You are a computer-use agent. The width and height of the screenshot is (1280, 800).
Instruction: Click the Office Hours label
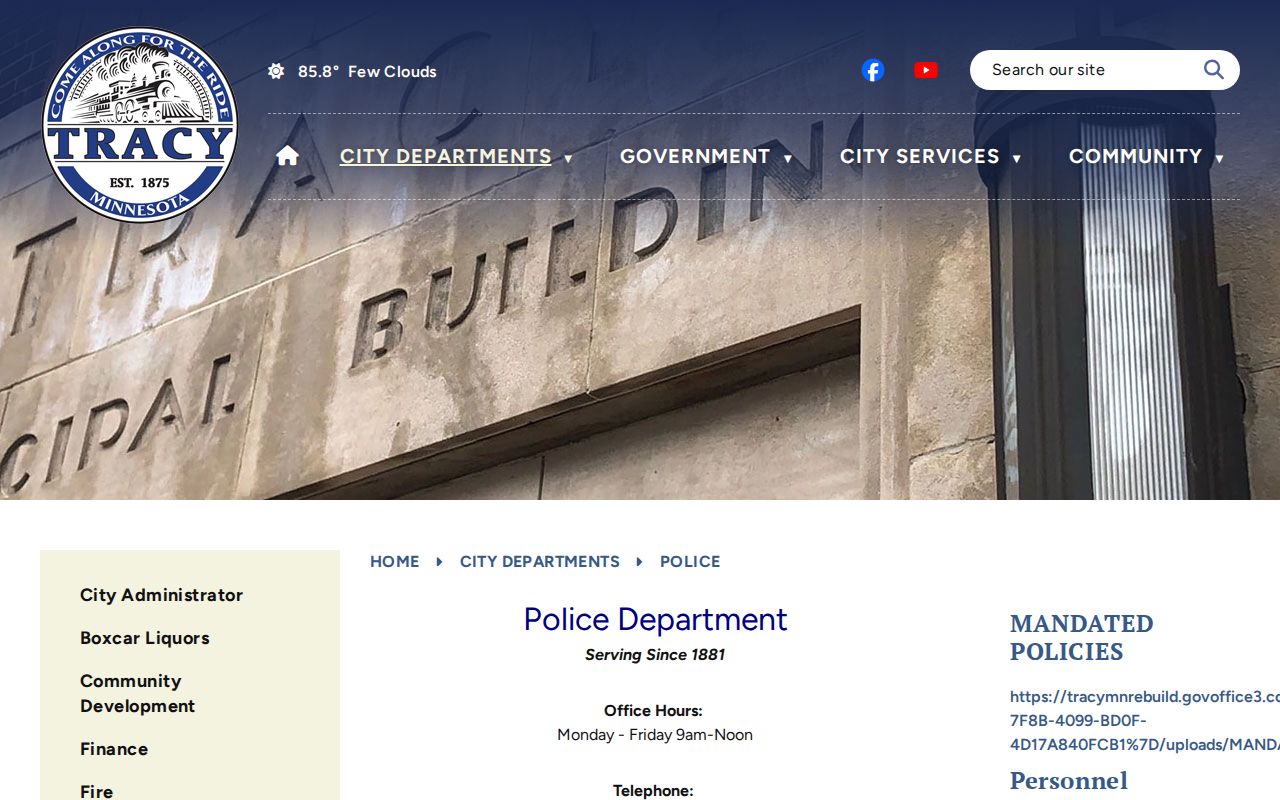pyautogui.click(x=653, y=711)
